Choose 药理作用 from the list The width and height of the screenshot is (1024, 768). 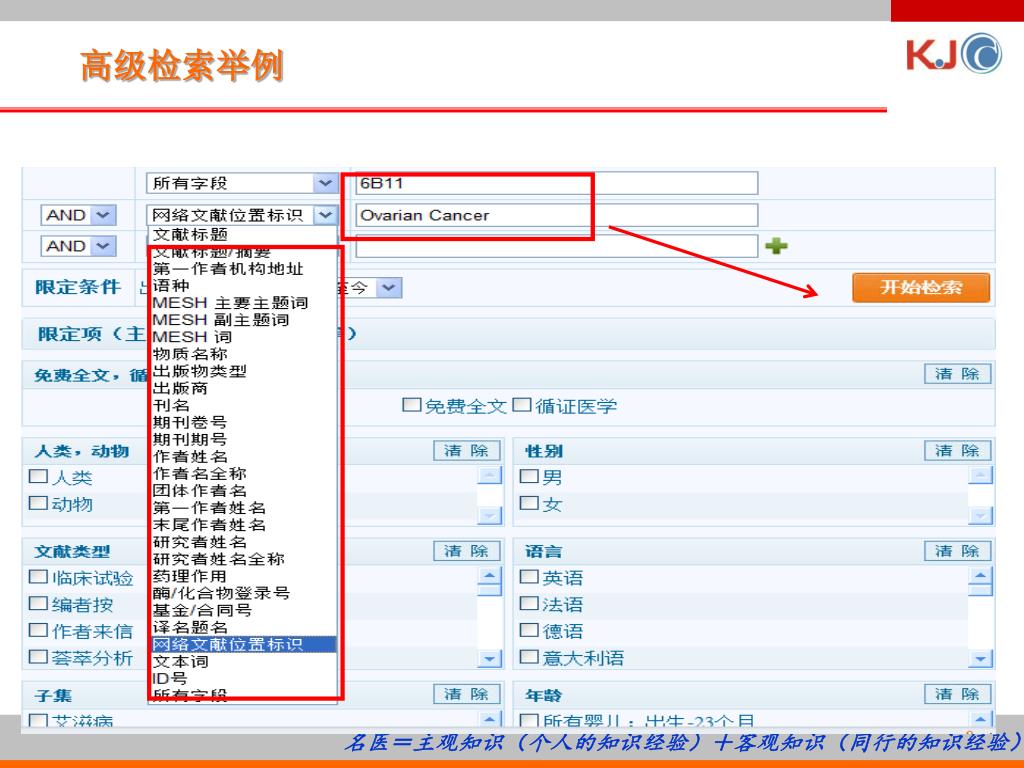coord(190,575)
